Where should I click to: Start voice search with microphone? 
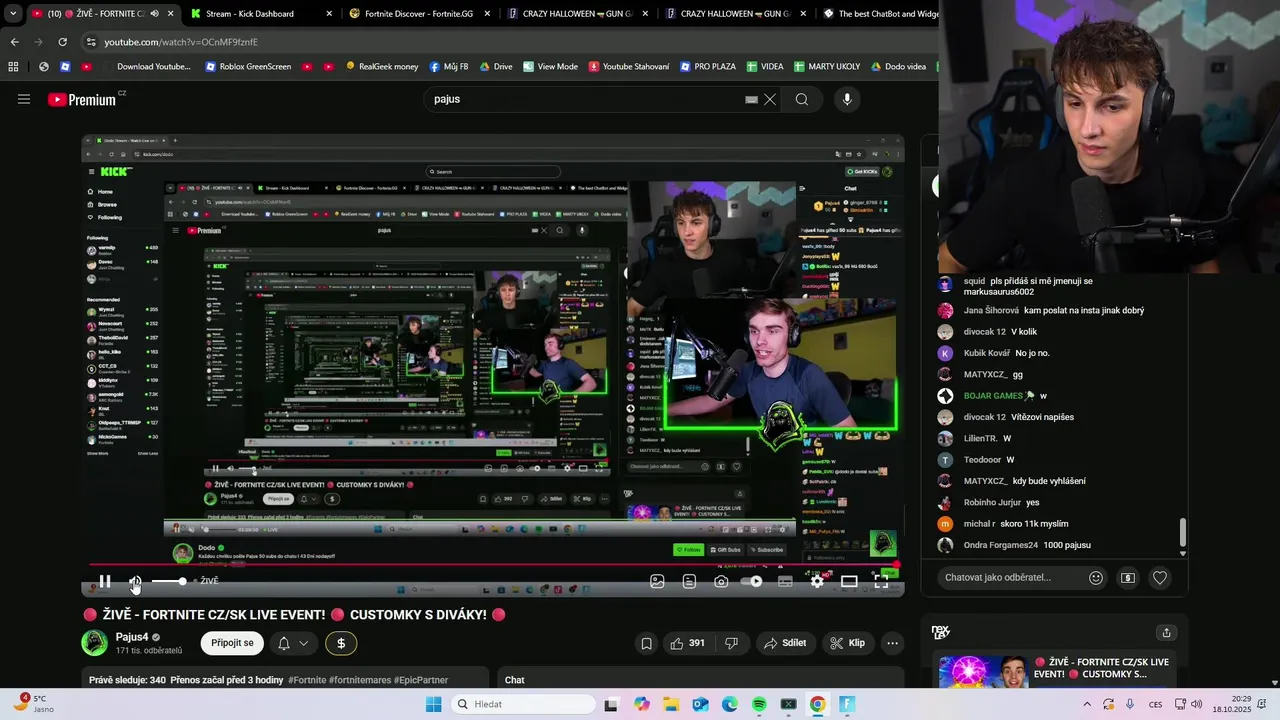tap(847, 99)
